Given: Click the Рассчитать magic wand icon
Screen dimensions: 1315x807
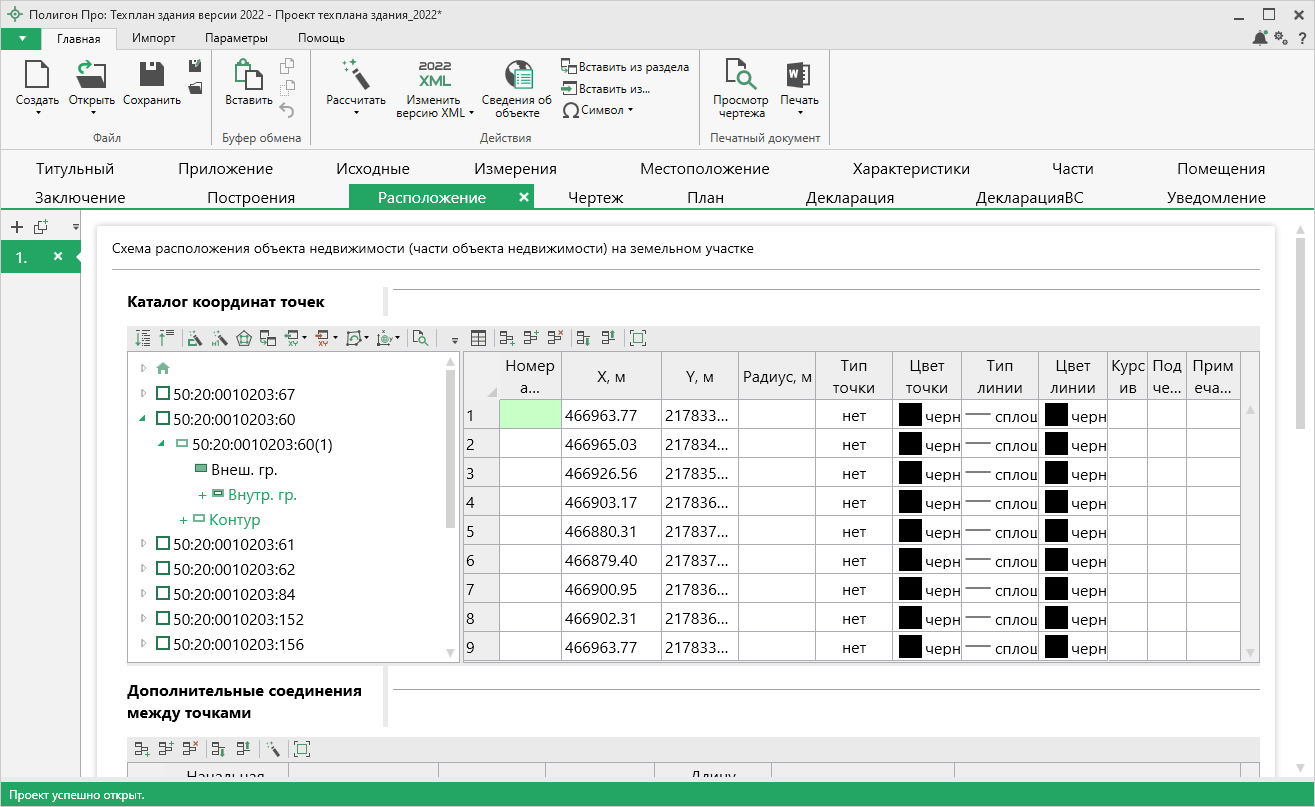Looking at the screenshot, I should (x=355, y=75).
